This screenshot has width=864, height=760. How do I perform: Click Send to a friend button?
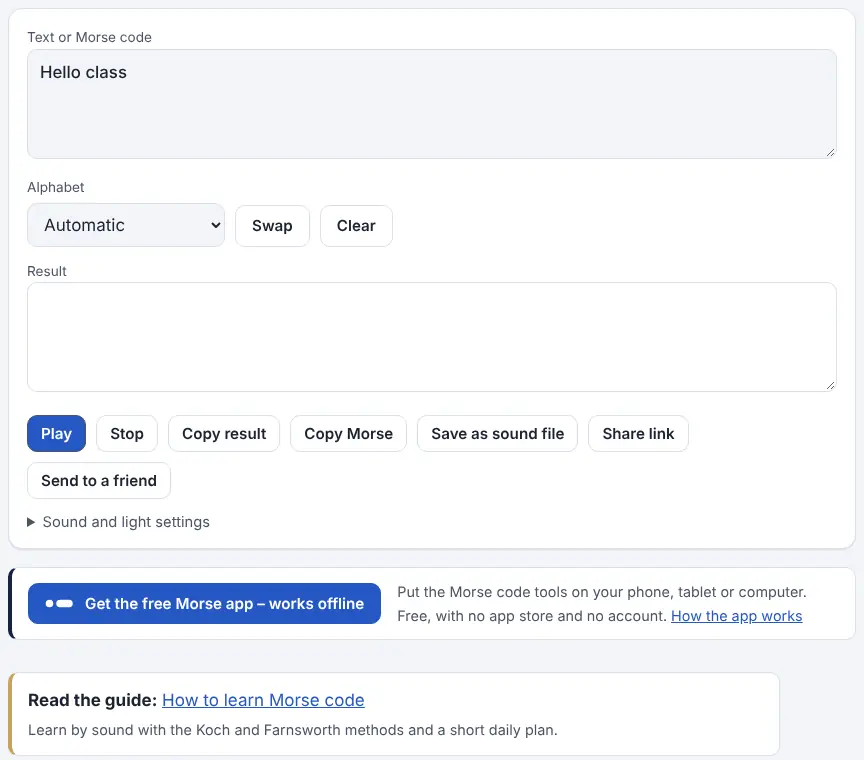click(x=99, y=481)
